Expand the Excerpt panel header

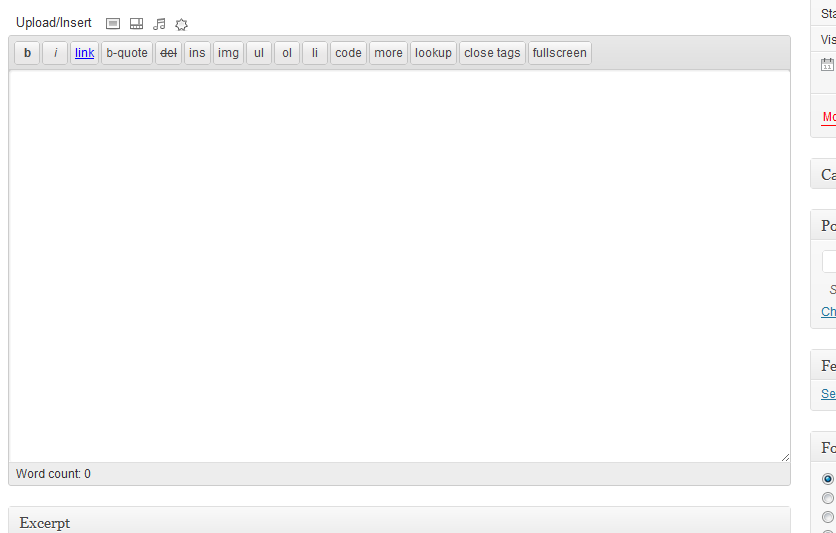tap(399, 521)
